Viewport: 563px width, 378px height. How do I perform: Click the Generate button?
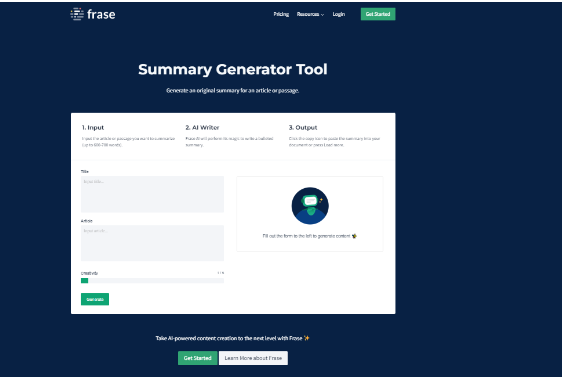click(x=95, y=299)
